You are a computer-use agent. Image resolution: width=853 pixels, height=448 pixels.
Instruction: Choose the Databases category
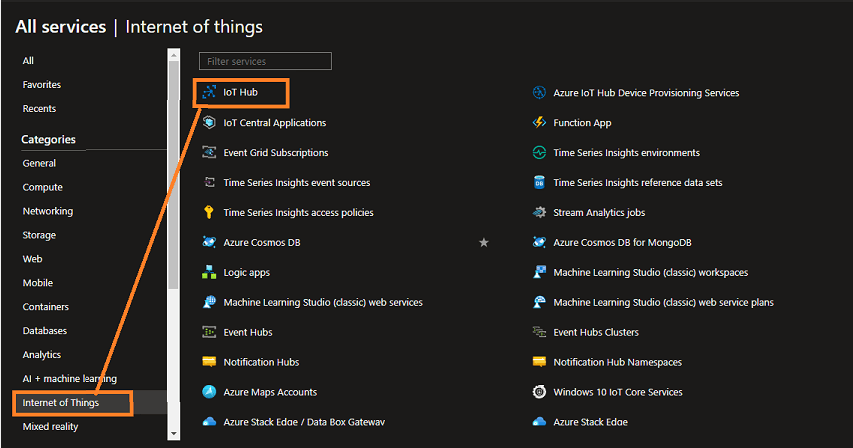[45, 331]
